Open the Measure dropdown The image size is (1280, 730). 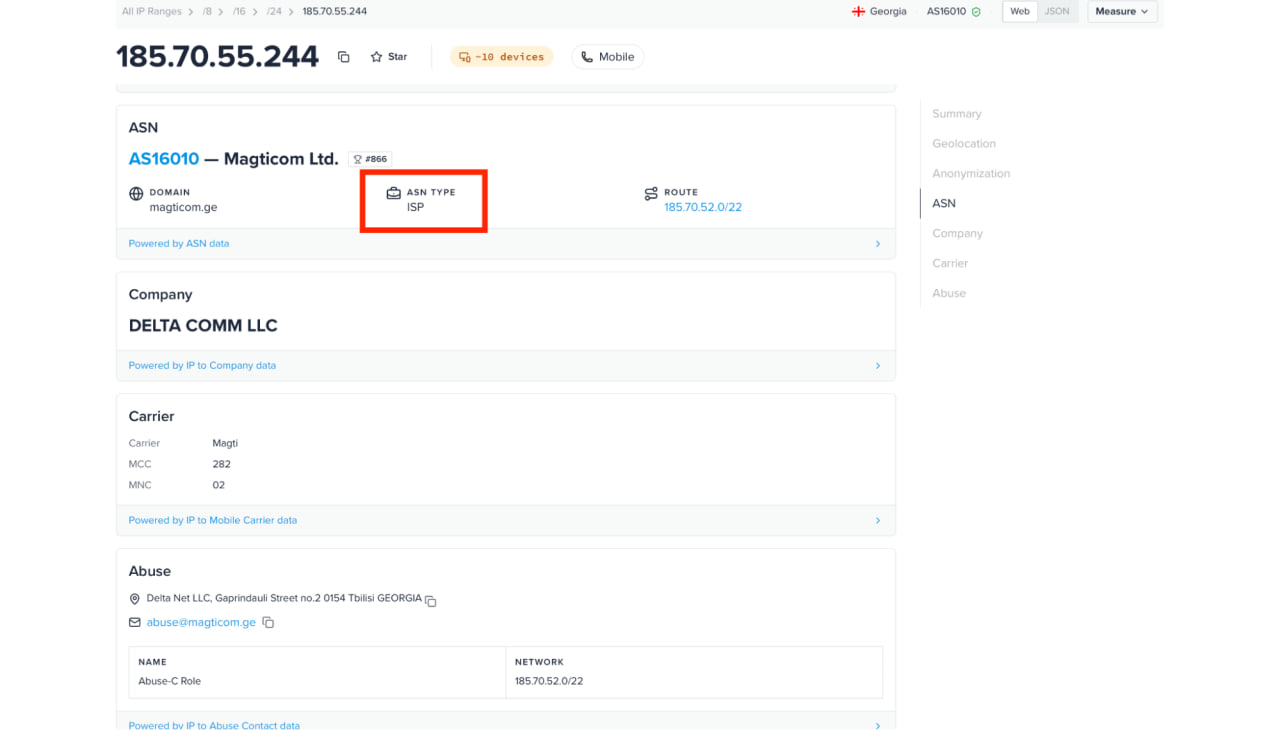[1122, 12]
